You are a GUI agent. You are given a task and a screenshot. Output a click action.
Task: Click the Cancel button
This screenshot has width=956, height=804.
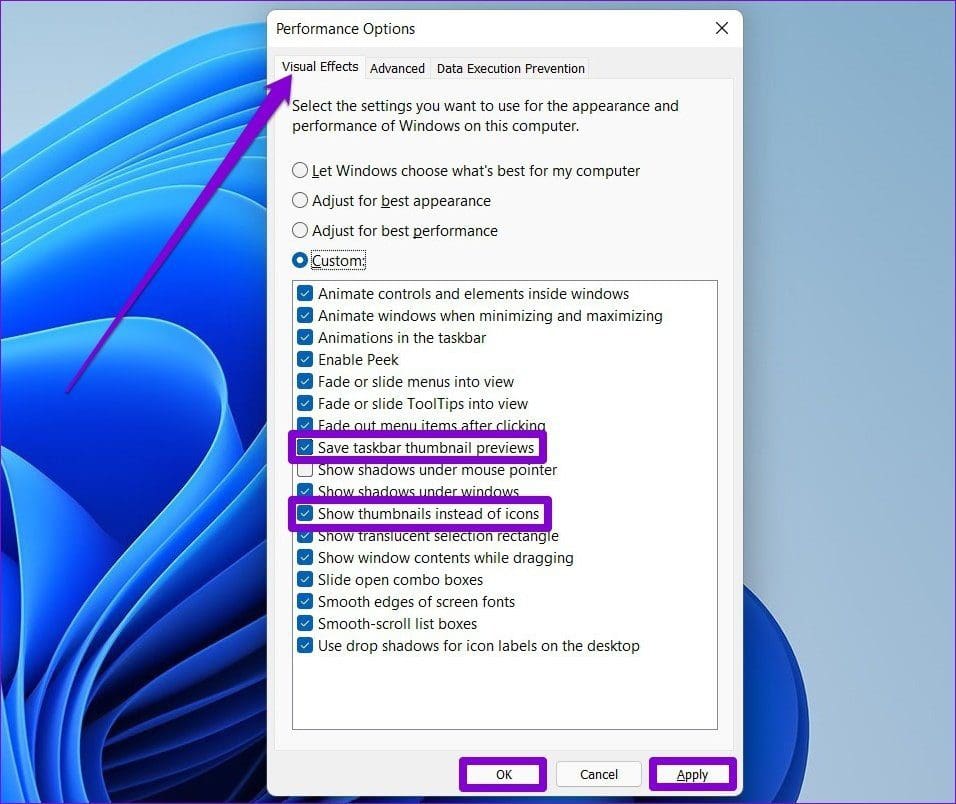pos(599,774)
